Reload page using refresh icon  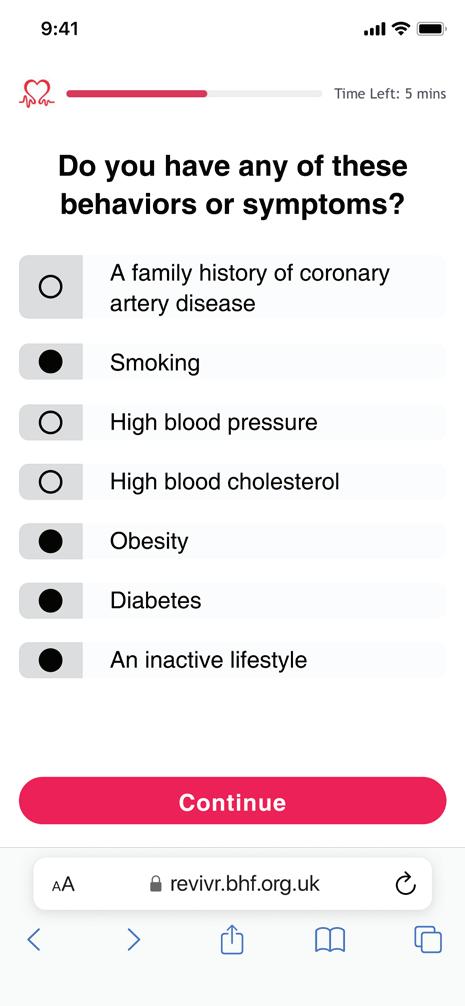(x=405, y=884)
